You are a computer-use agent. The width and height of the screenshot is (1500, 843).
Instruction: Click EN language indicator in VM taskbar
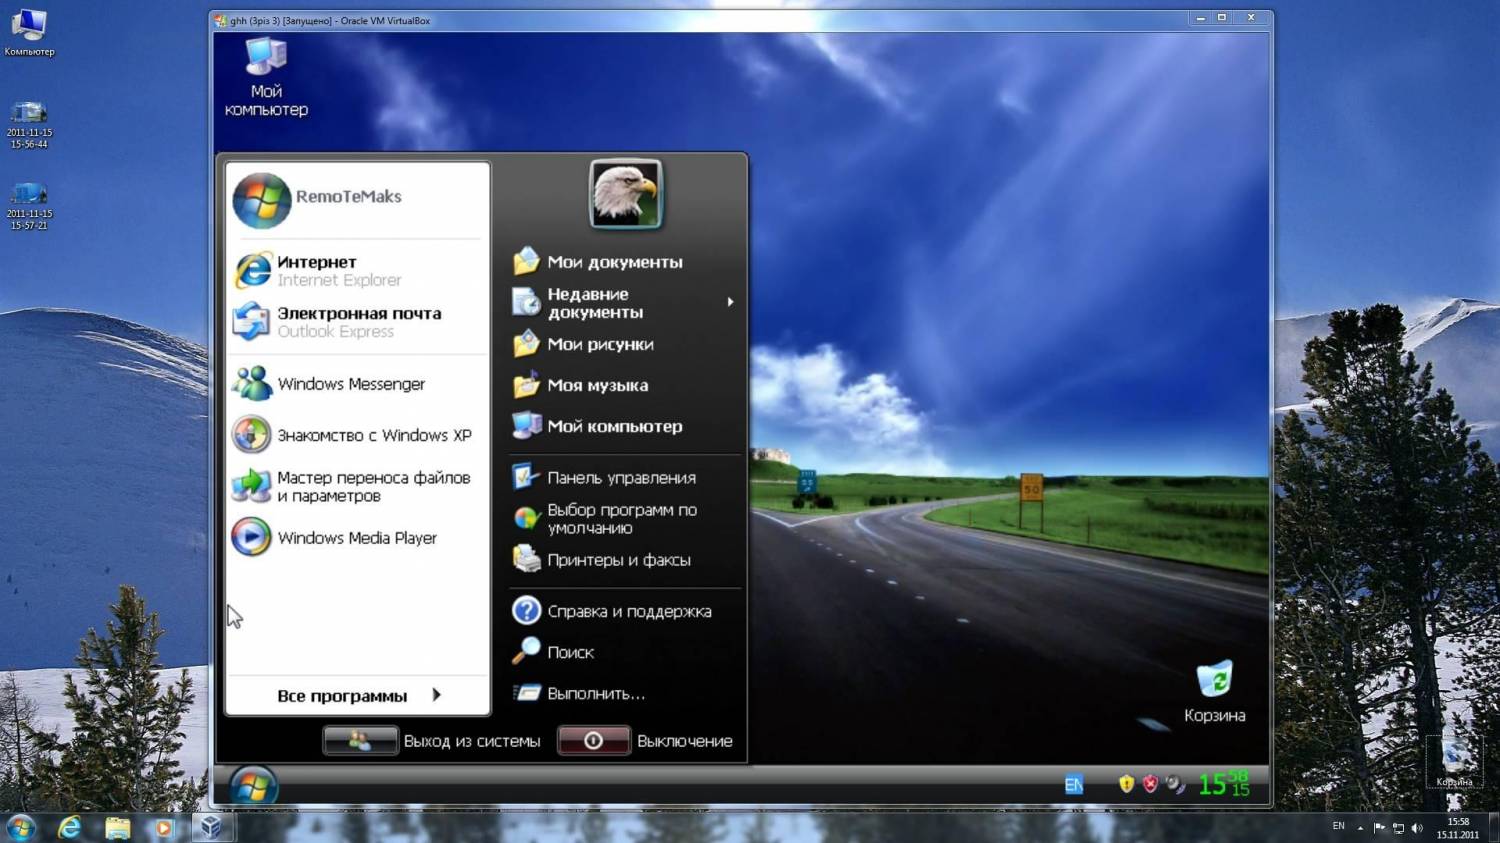click(x=1074, y=785)
